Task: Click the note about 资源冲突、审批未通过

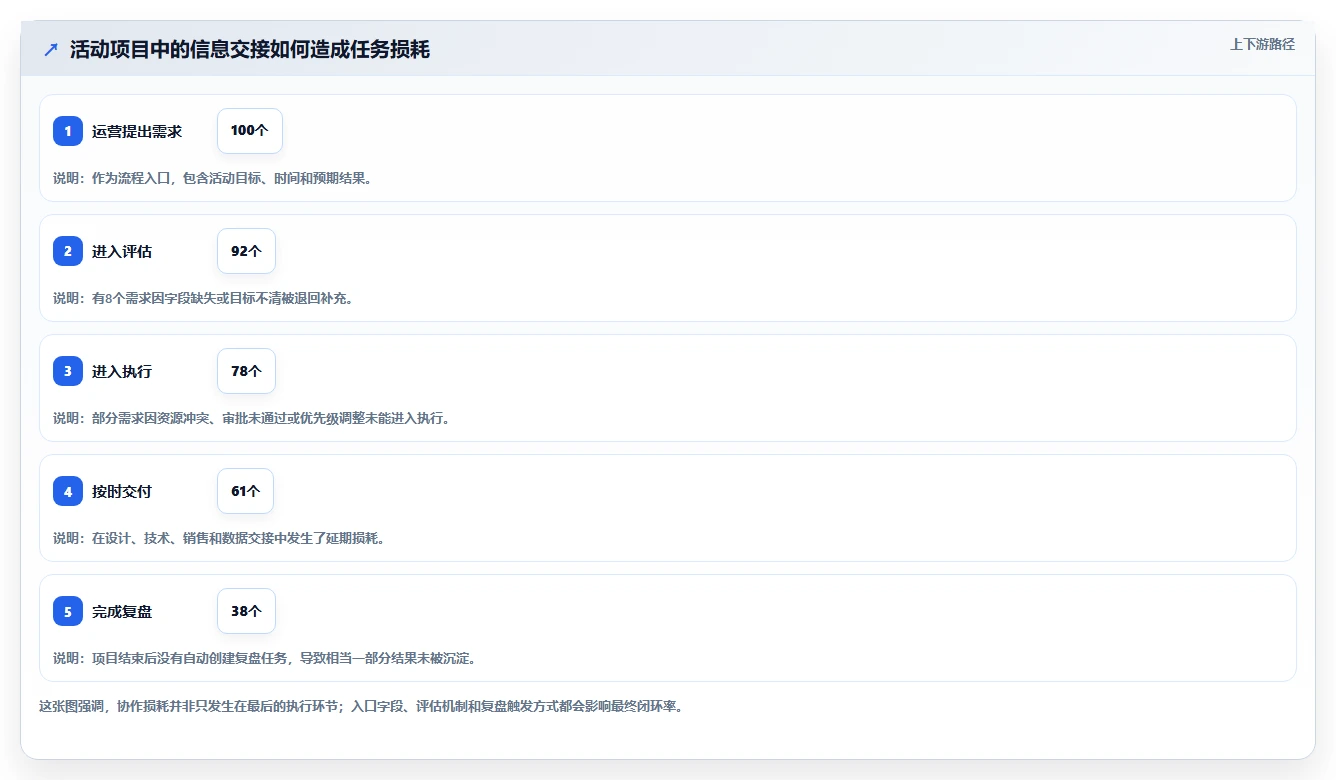Action: [x=252, y=418]
